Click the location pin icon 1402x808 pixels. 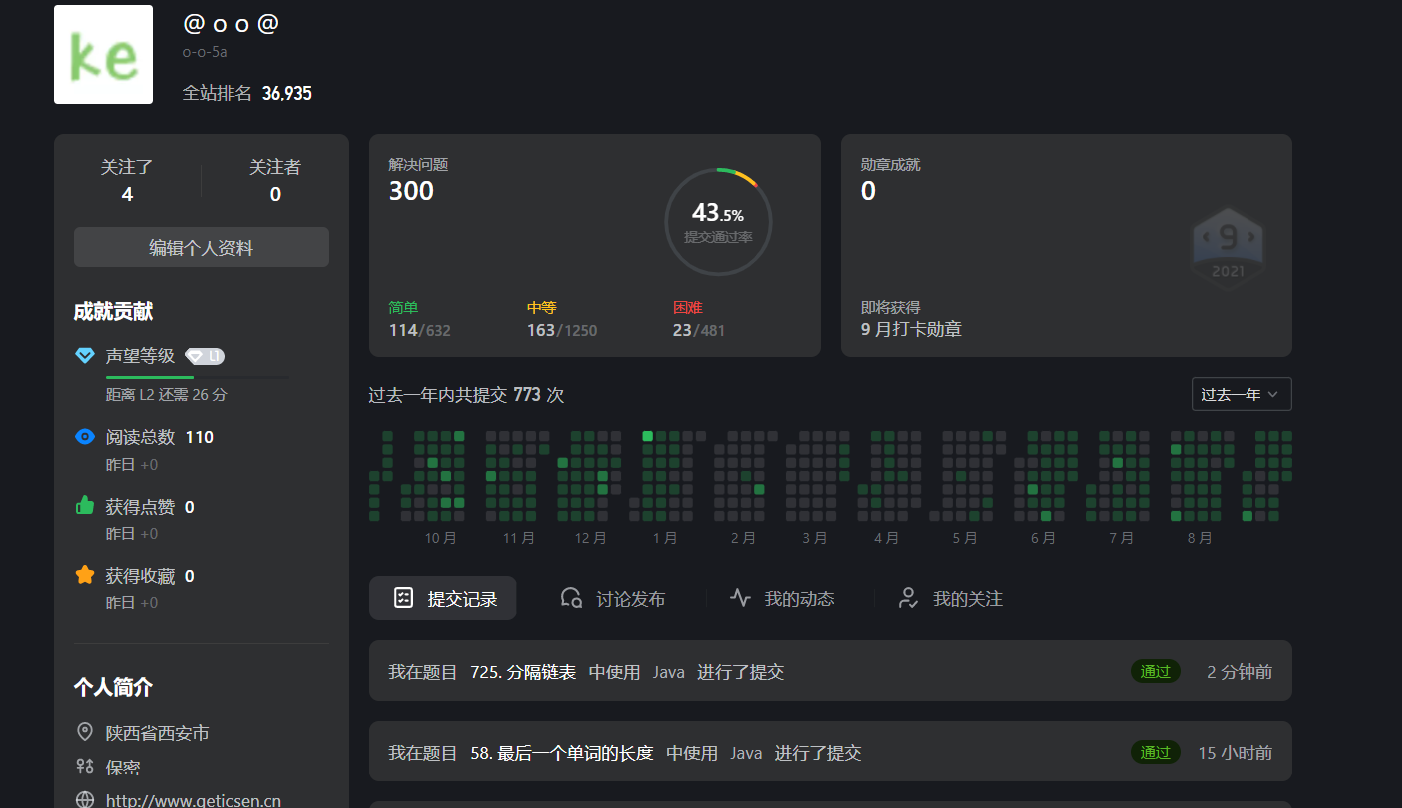[x=85, y=732]
